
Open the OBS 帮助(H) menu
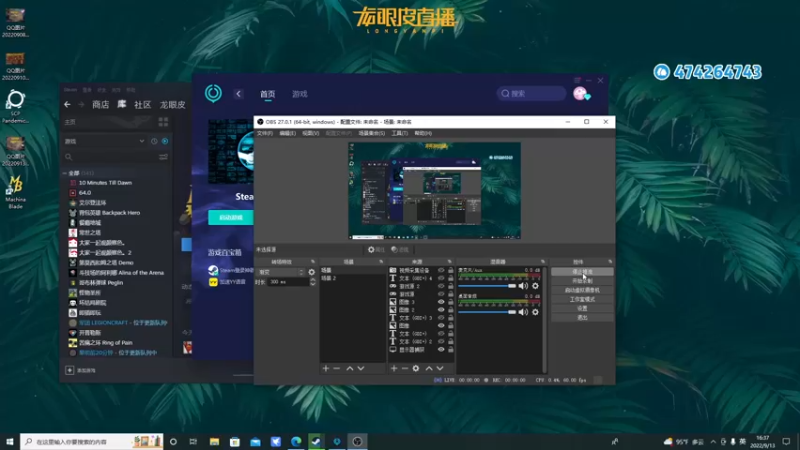coord(423,133)
